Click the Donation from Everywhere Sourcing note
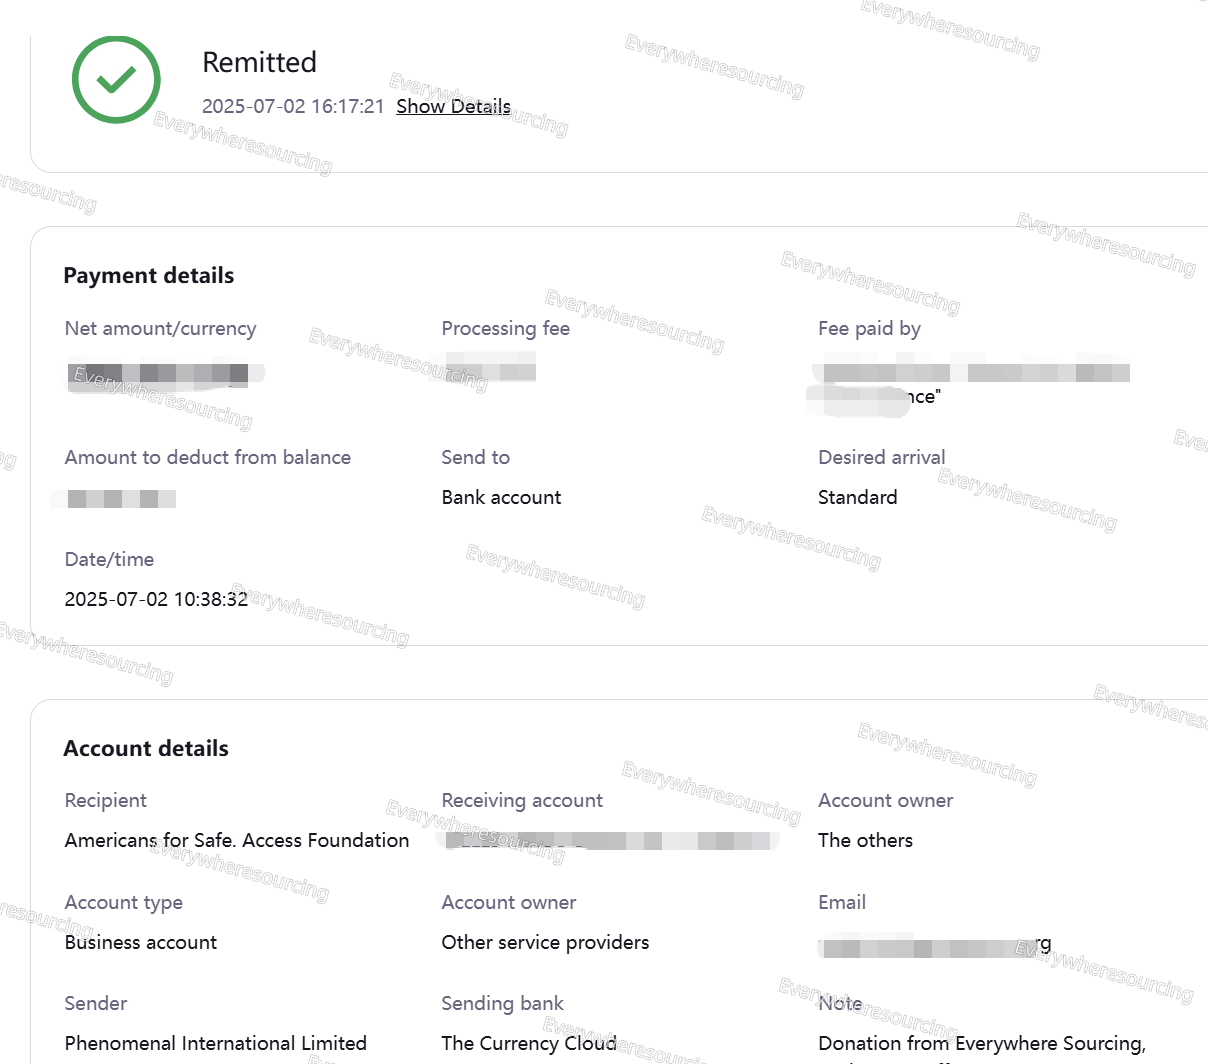1208x1064 pixels. pyautogui.click(x=981, y=1044)
